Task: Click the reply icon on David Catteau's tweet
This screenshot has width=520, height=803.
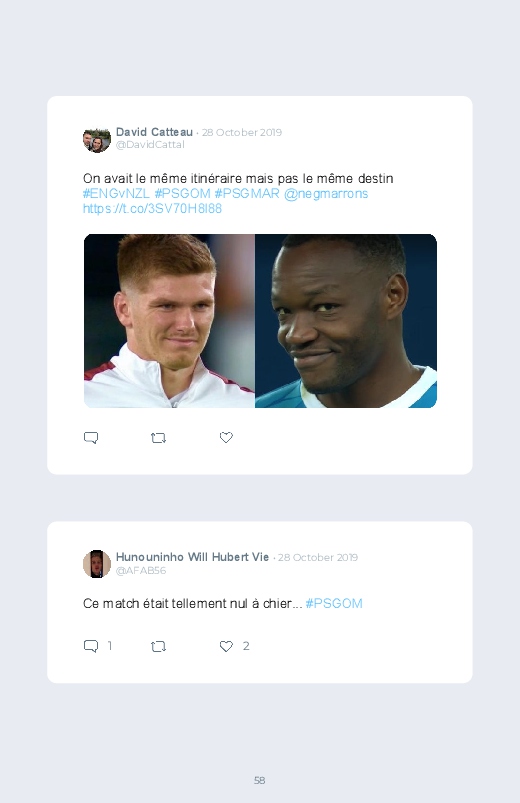Action: pos(91,438)
